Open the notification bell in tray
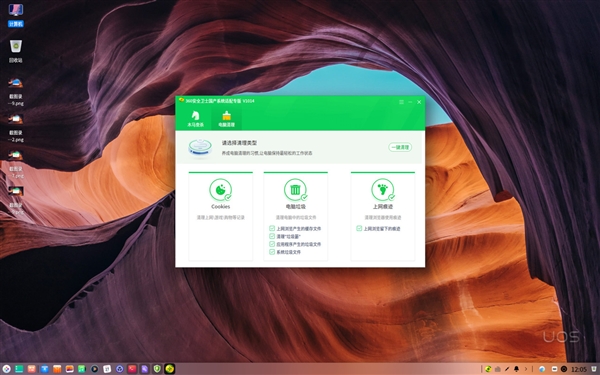The height and width of the screenshot is (375, 600). pyautogui.click(x=517, y=369)
